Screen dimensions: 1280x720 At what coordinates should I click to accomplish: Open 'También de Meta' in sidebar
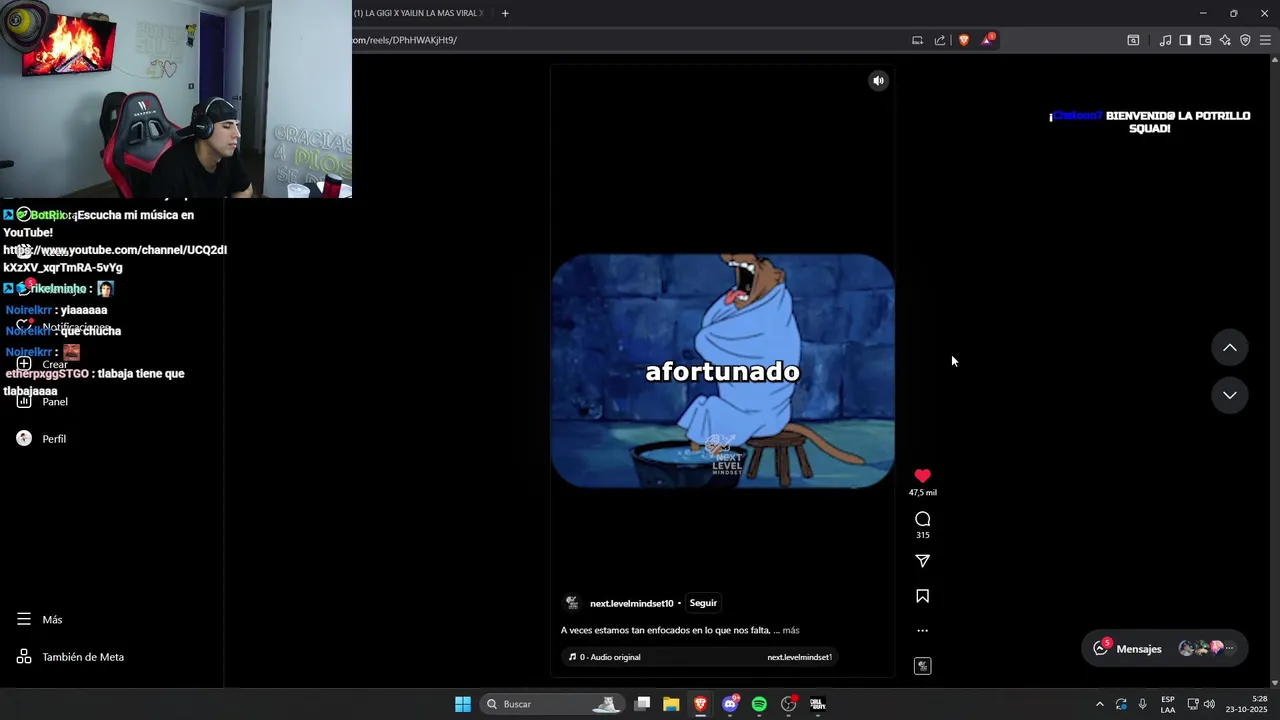pos(70,657)
